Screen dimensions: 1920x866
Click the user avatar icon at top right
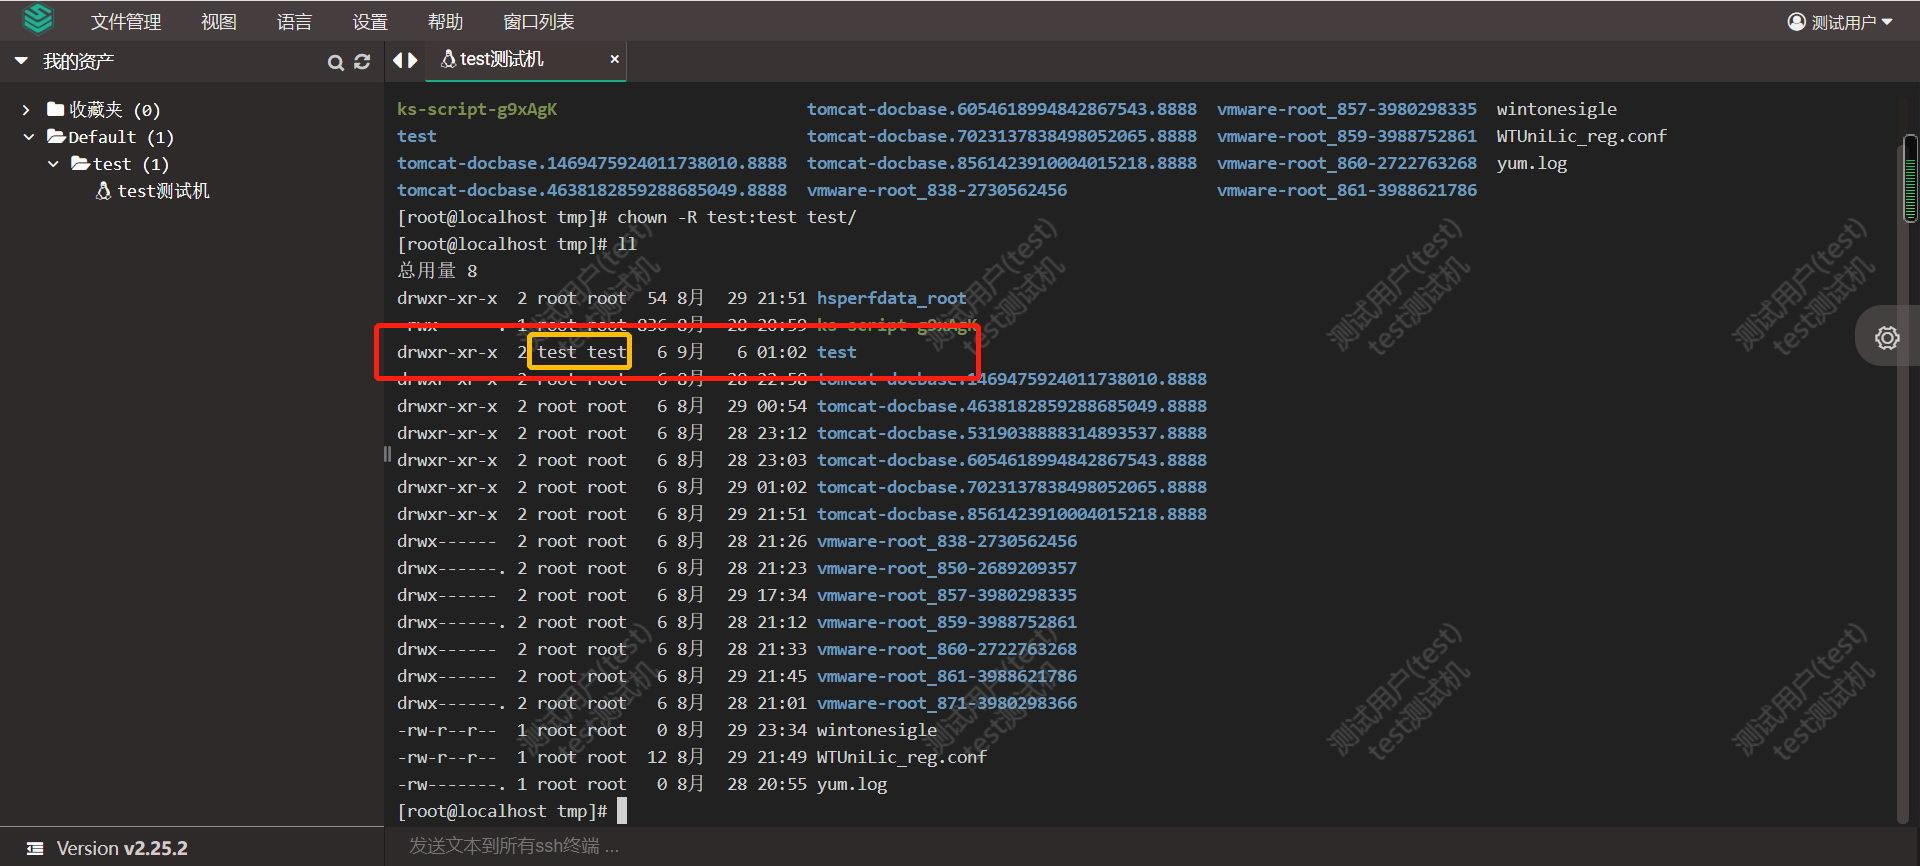(1796, 22)
